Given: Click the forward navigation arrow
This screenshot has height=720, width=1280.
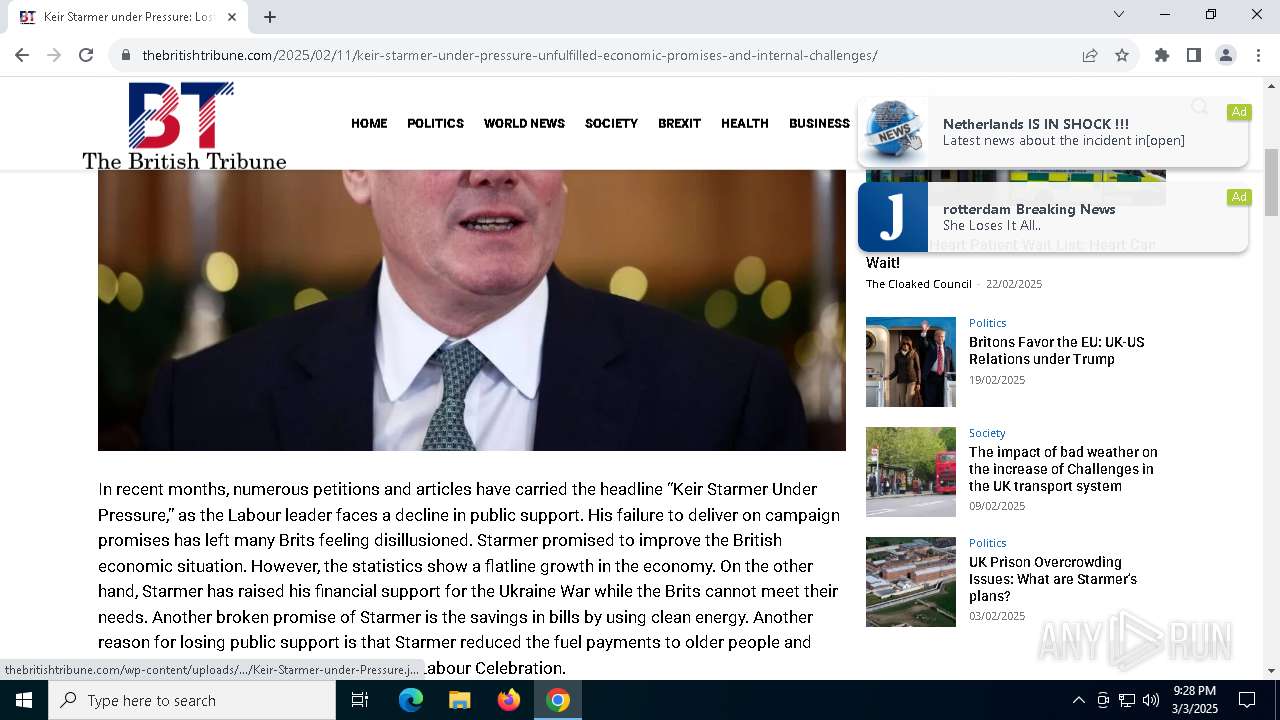Looking at the screenshot, I should pyautogui.click(x=54, y=55).
